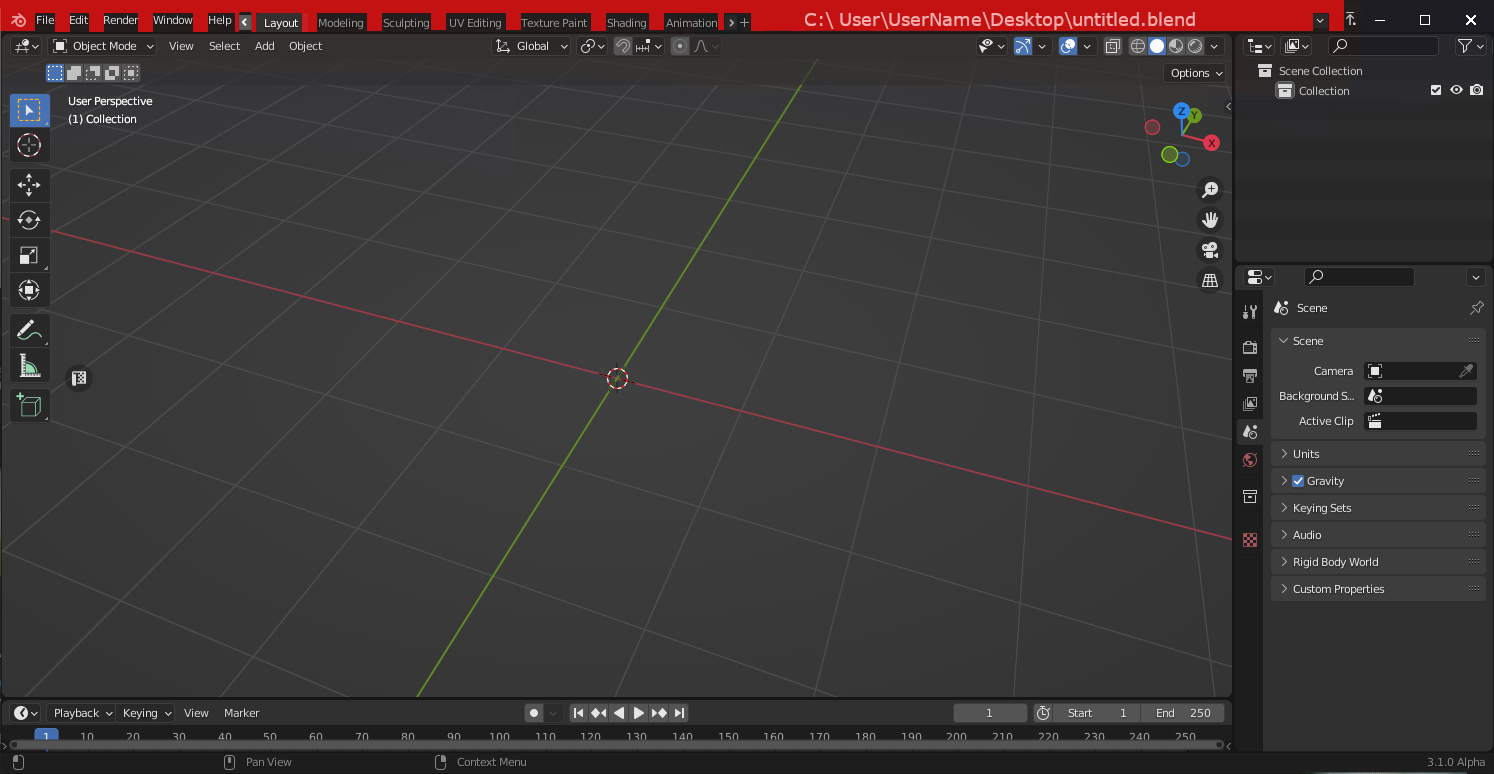Jump to the last frame
The width and height of the screenshot is (1494, 774).
coord(679,713)
